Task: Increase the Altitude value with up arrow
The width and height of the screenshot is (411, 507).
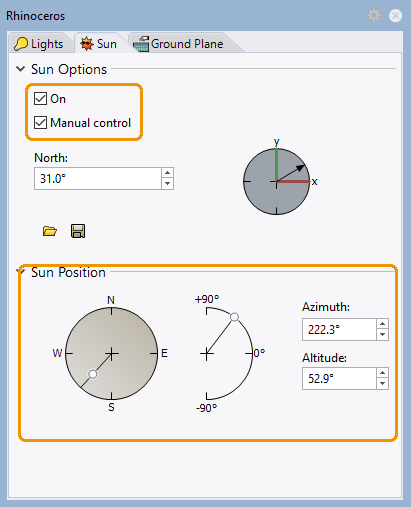Action: [382, 373]
